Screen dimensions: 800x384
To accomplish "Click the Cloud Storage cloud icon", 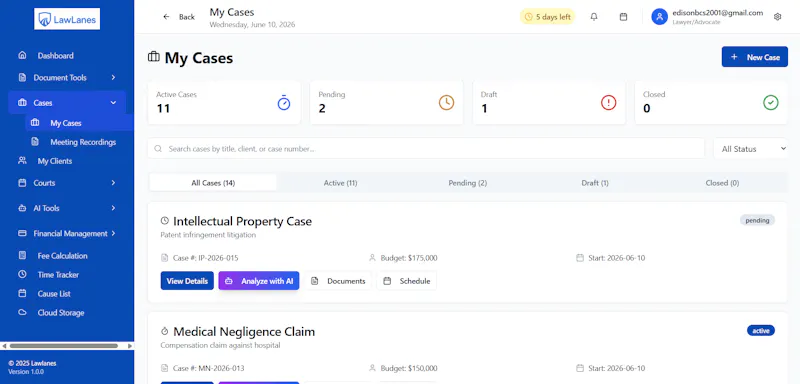I will pyautogui.click(x=22, y=312).
